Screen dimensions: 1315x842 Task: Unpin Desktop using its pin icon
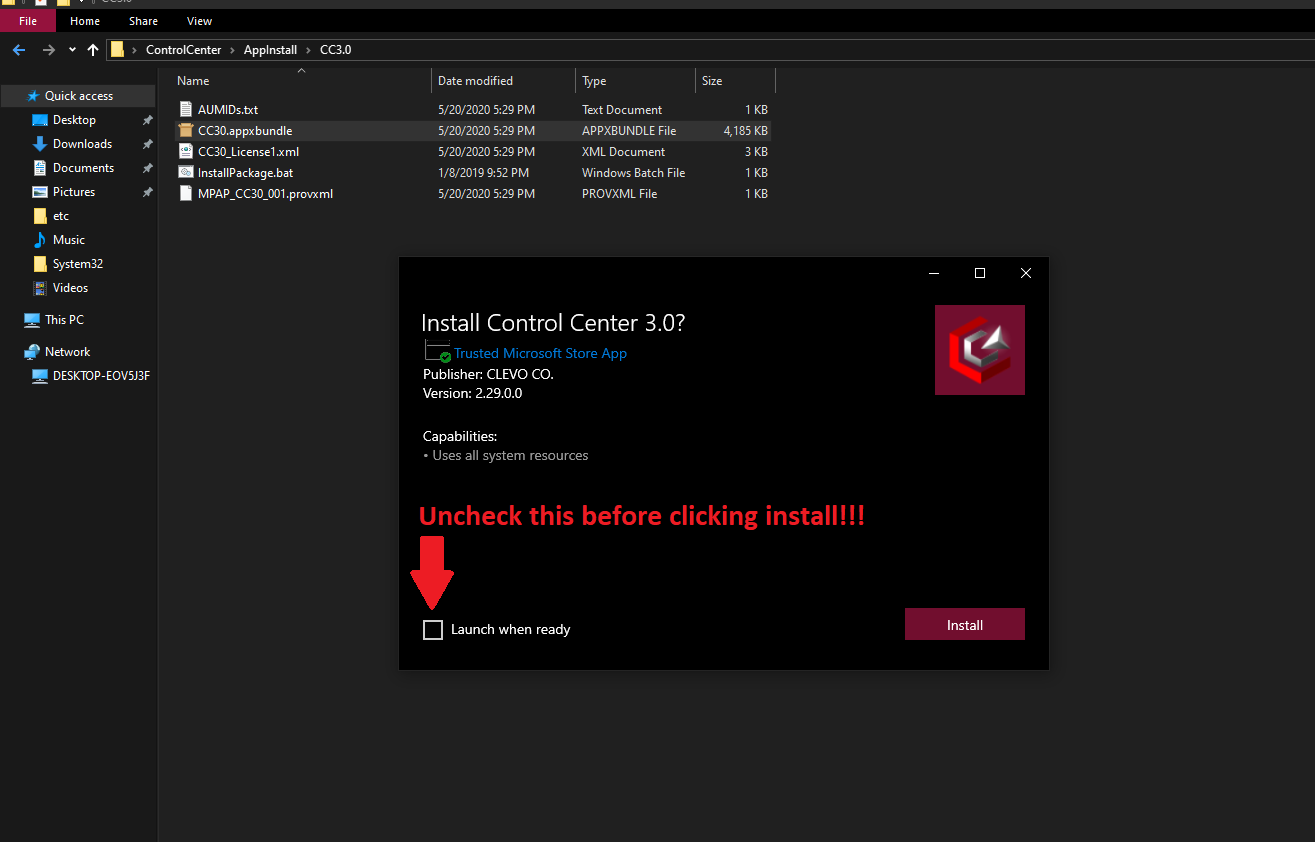point(147,120)
